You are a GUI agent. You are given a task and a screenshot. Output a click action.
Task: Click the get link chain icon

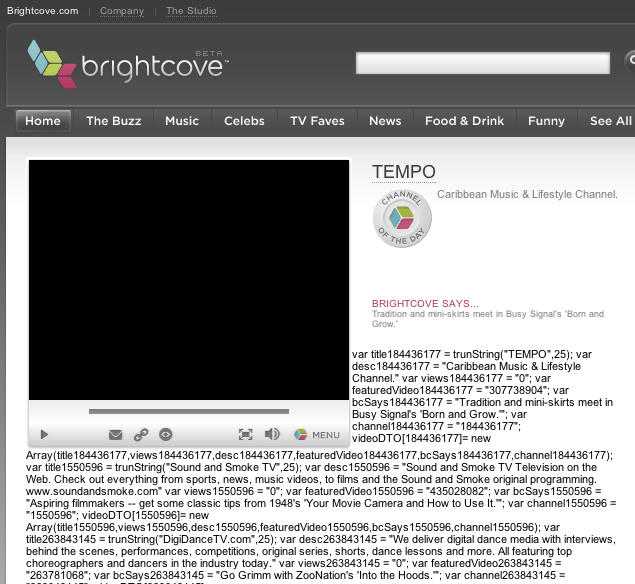coord(141,435)
